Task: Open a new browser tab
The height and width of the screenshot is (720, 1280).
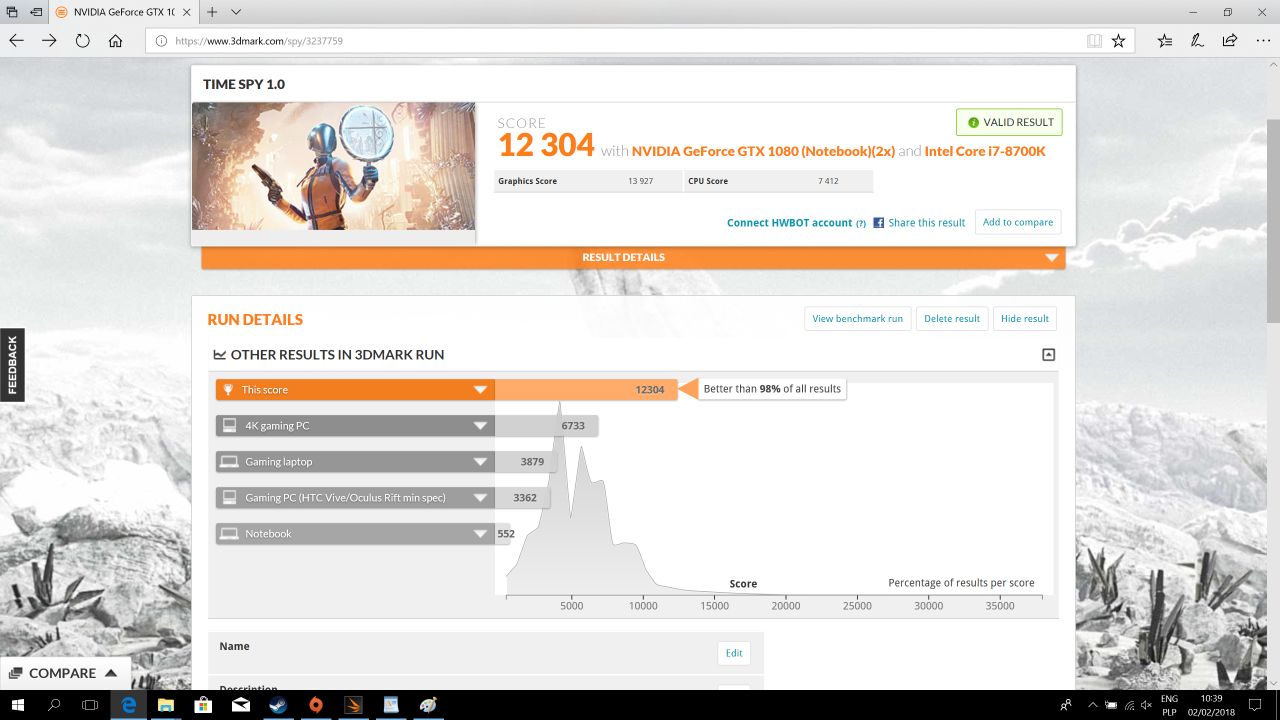Action: (213, 12)
